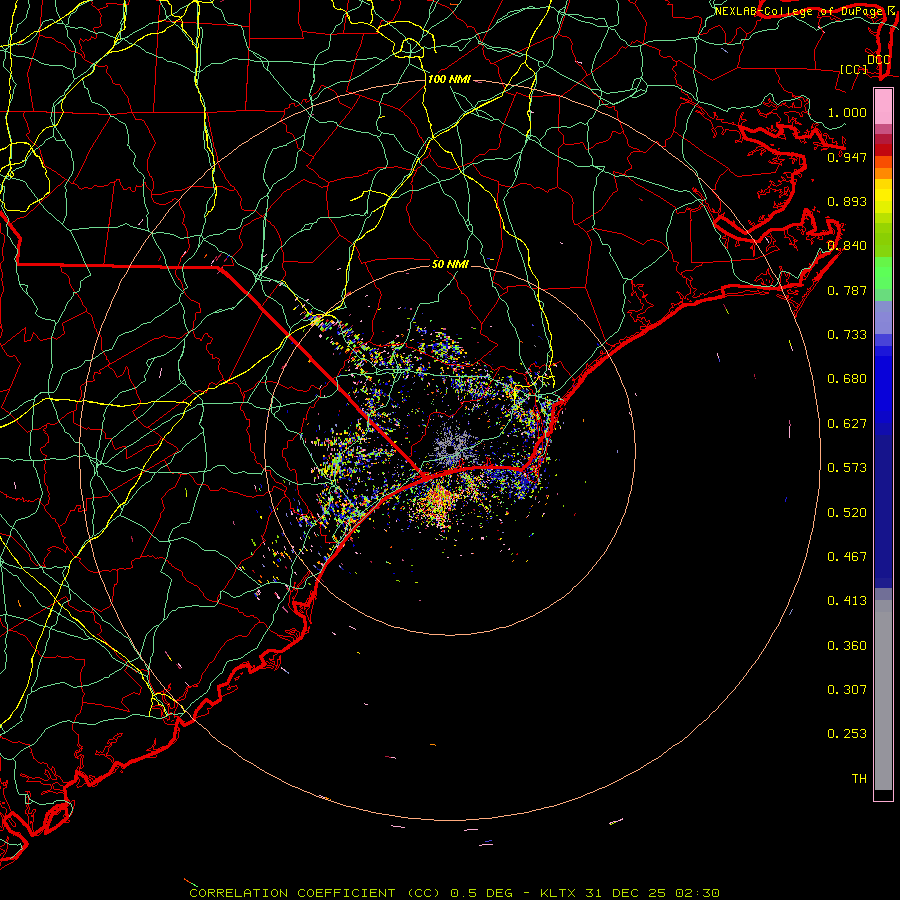The image size is (900, 900).
Task: Click the KLTX station identifier in footer
Action: 557,893
